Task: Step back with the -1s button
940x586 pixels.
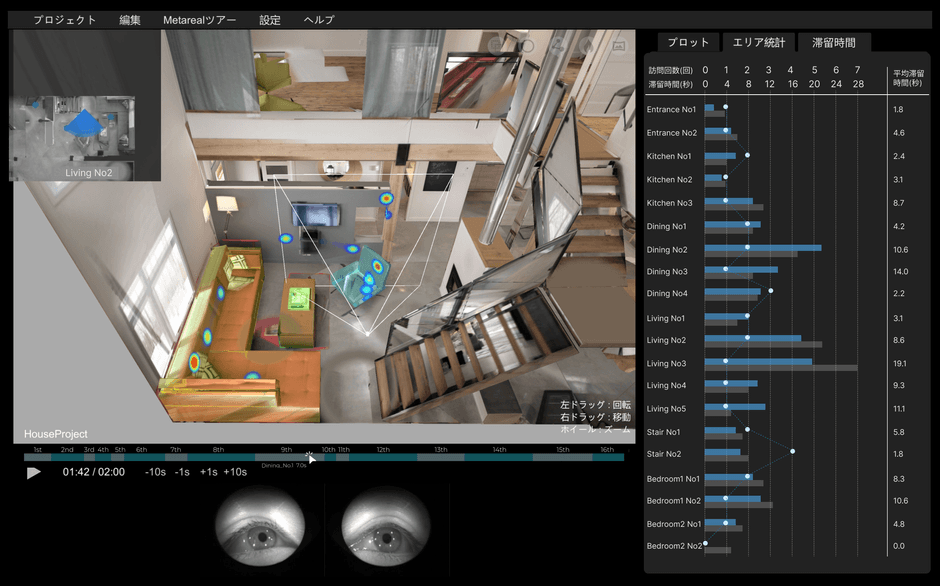Action: click(182, 472)
